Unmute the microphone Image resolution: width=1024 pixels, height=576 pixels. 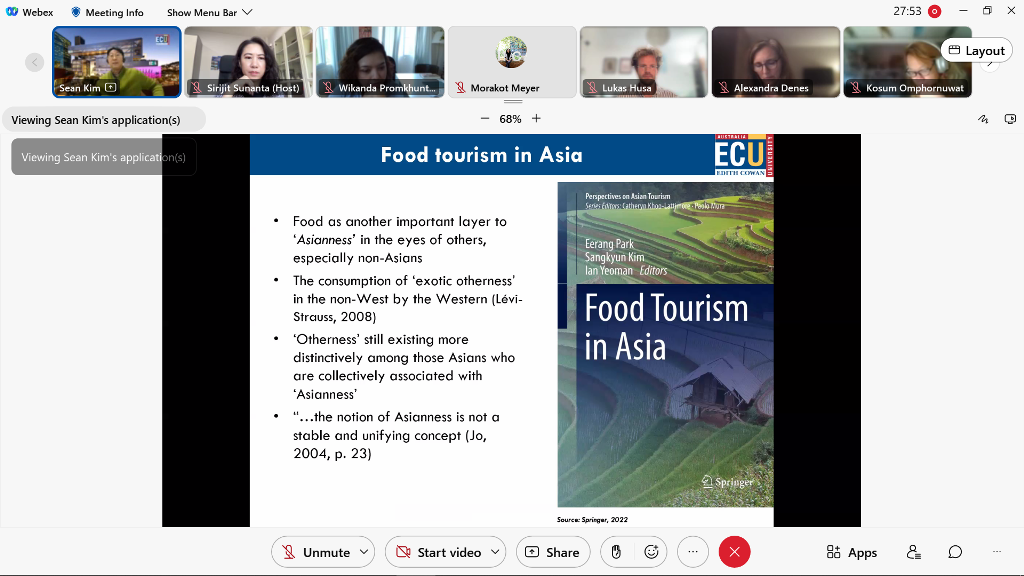pos(315,552)
